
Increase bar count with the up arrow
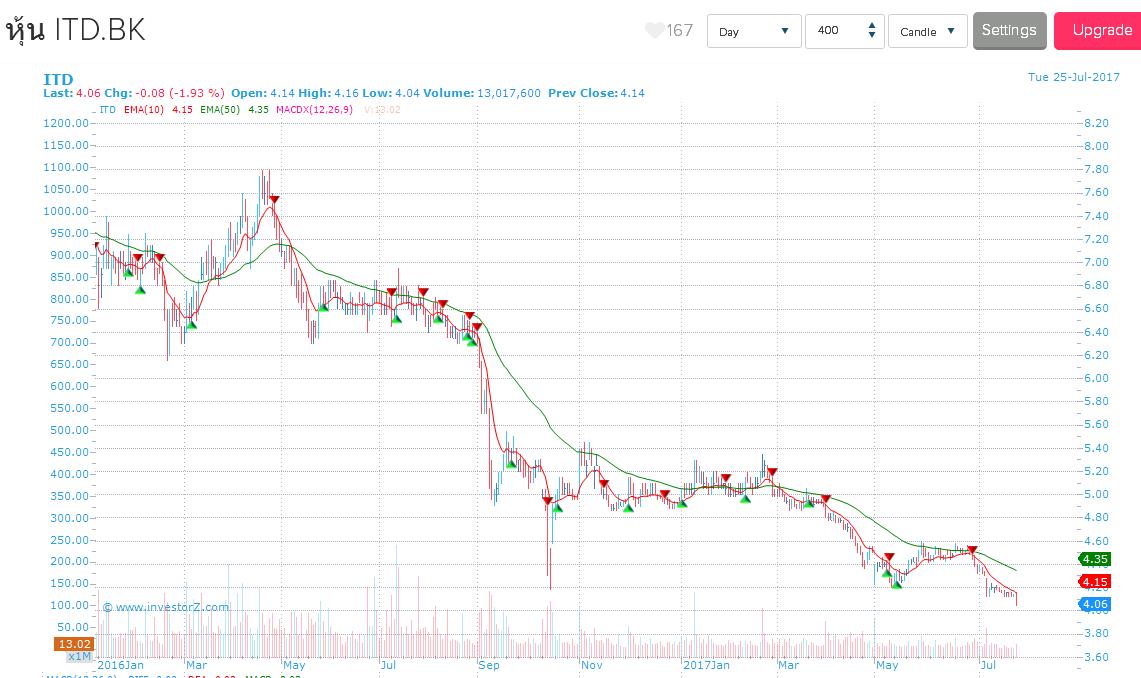point(872,25)
